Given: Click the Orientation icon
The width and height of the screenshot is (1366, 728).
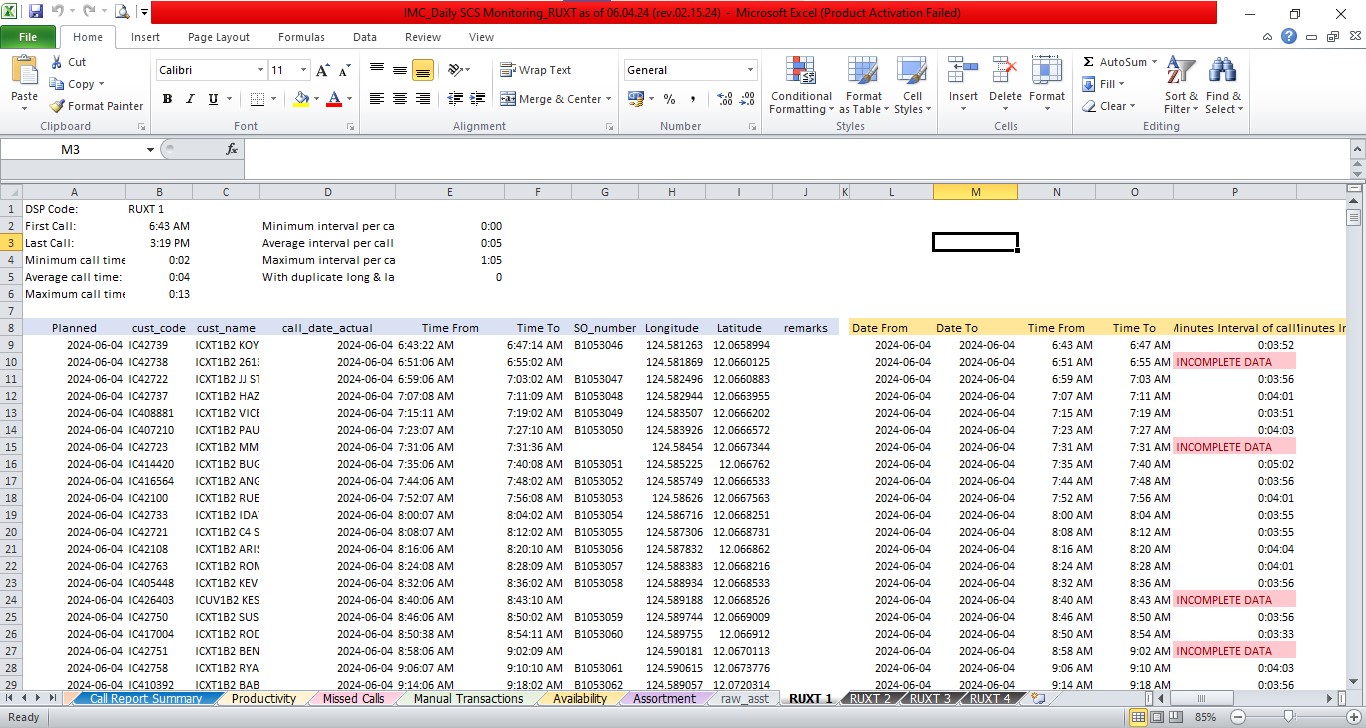Looking at the screenshot, I should tap(456, 70).
